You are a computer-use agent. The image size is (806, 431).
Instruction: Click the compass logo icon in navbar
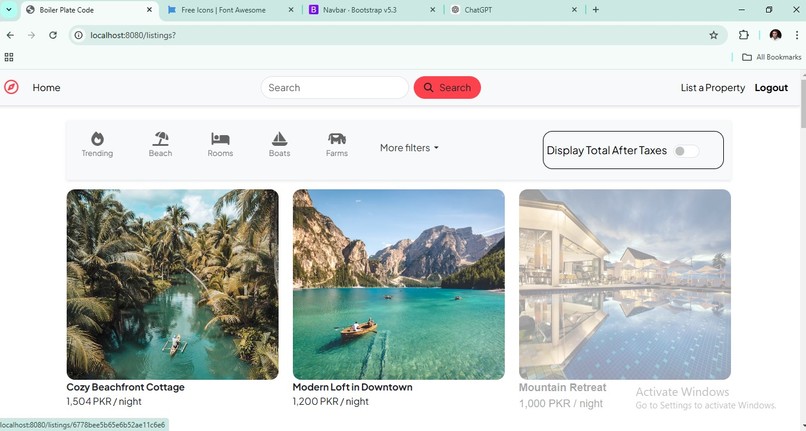(11, 87)
